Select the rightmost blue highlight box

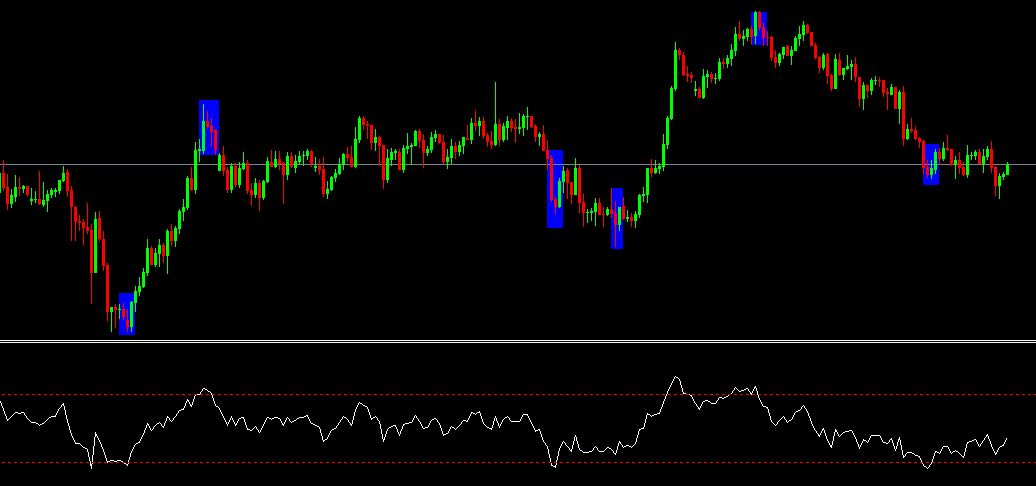[931, 164]
